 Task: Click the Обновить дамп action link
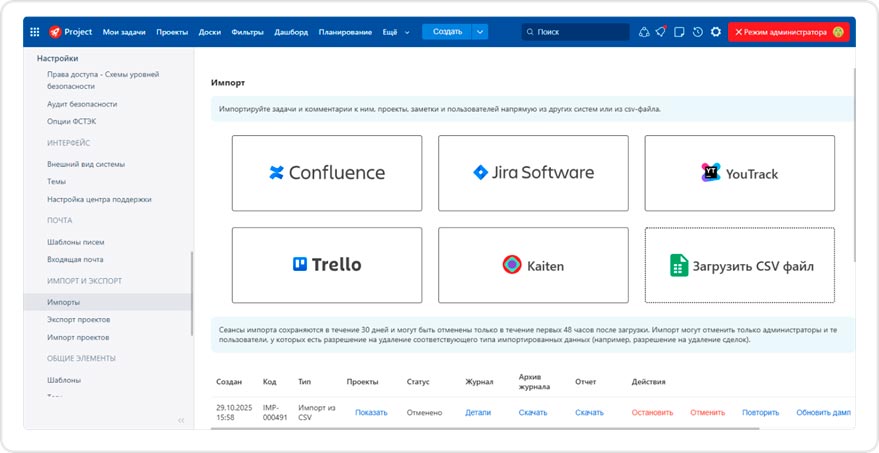tap(824, 413)
